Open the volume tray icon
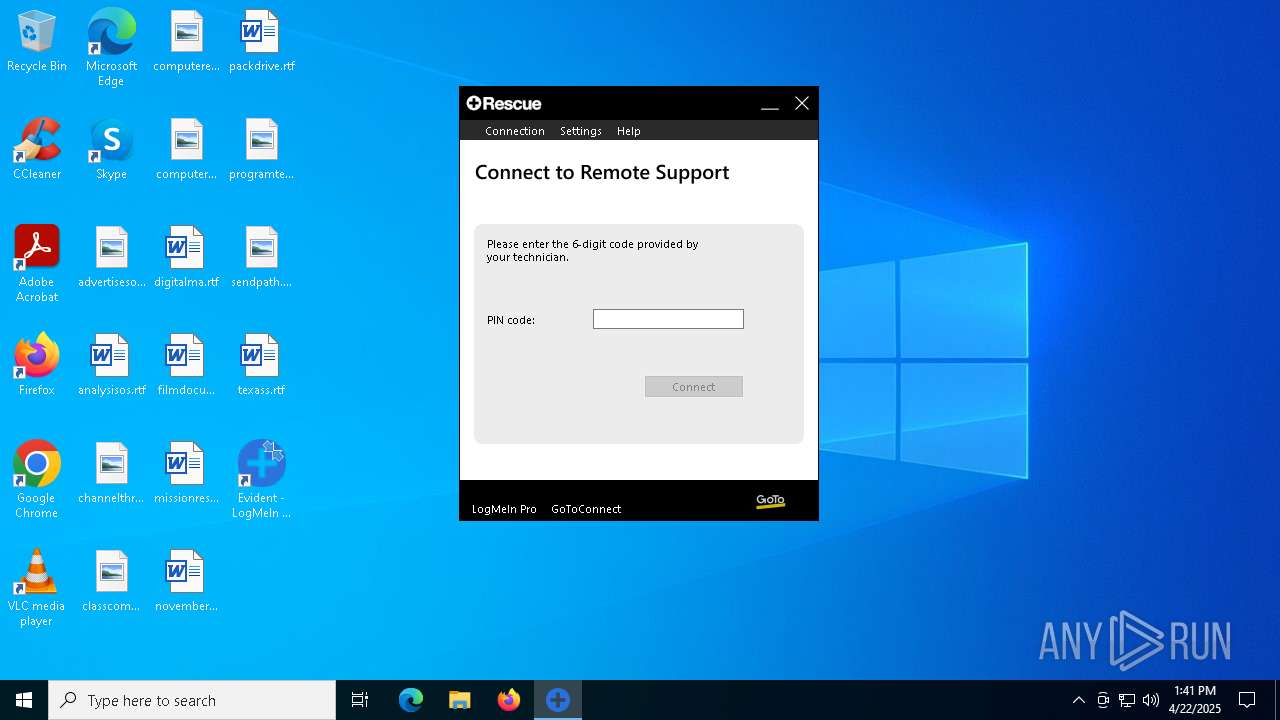The width and height of the screenshot is (1280, 720). 1151,700
